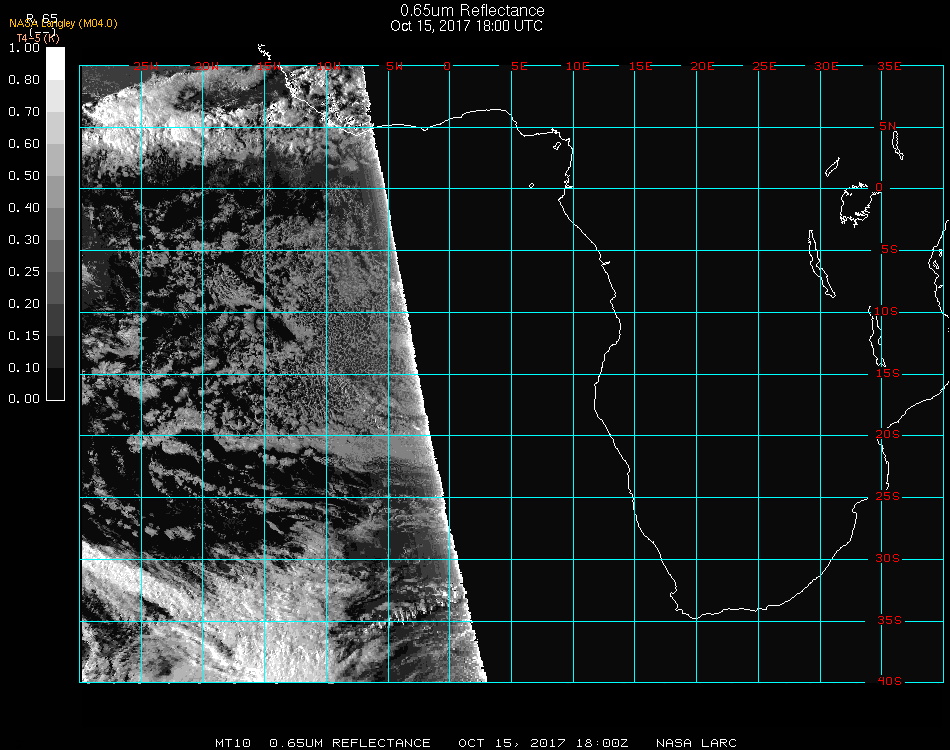Click the 10W longitude label

(x=329, y=66)
